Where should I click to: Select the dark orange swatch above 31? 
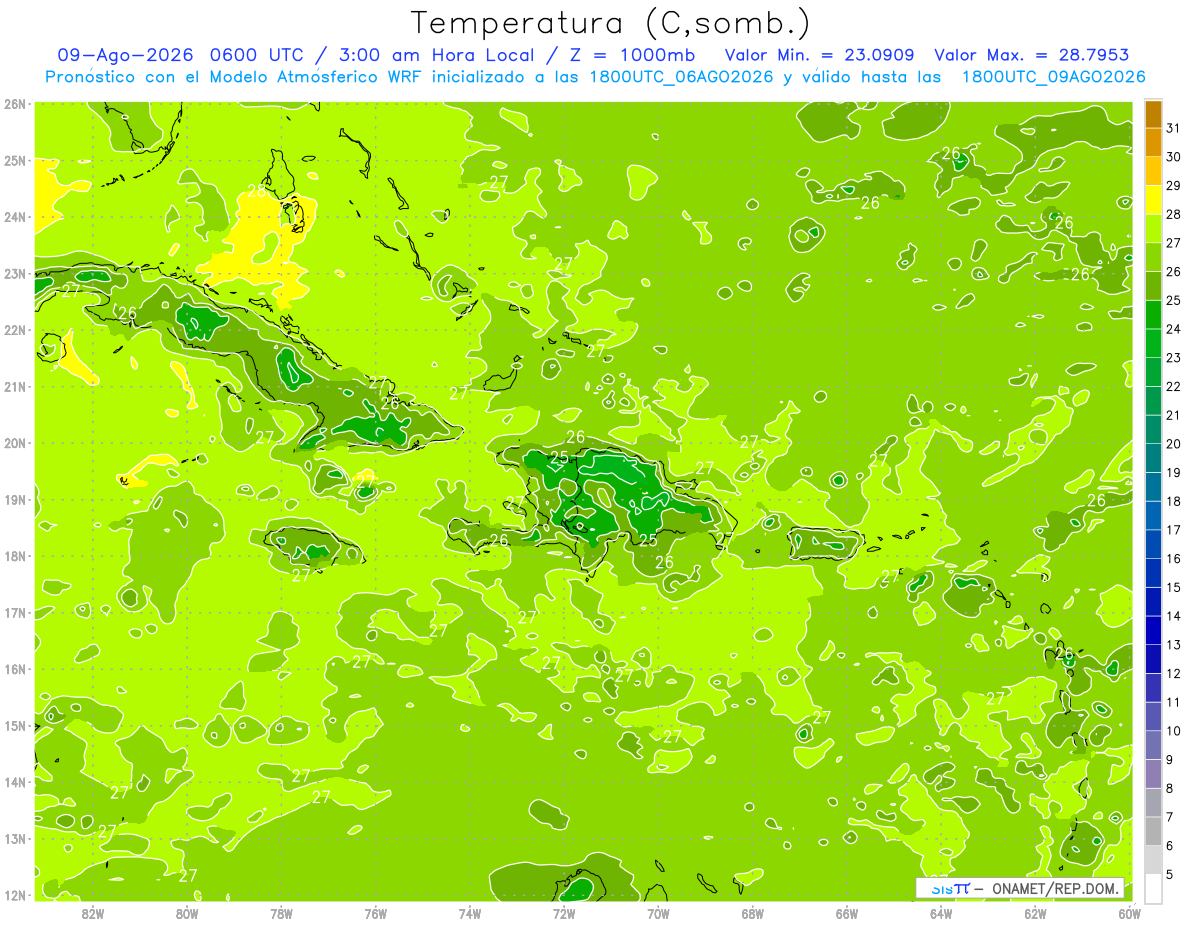[x=1153, y=114]
